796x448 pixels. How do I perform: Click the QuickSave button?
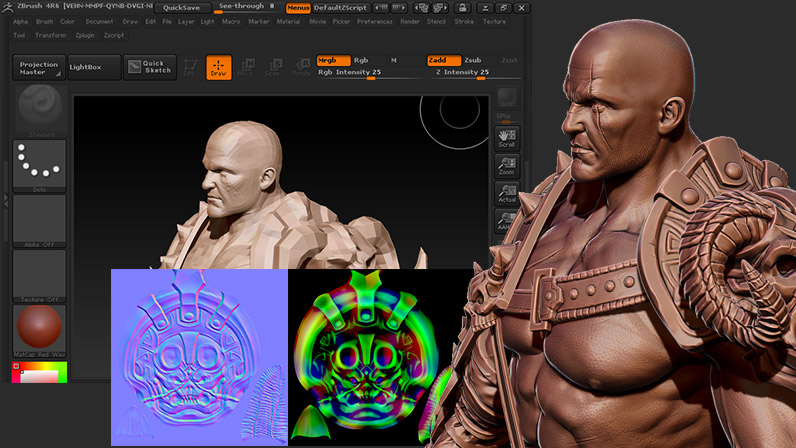click(182, 8)
